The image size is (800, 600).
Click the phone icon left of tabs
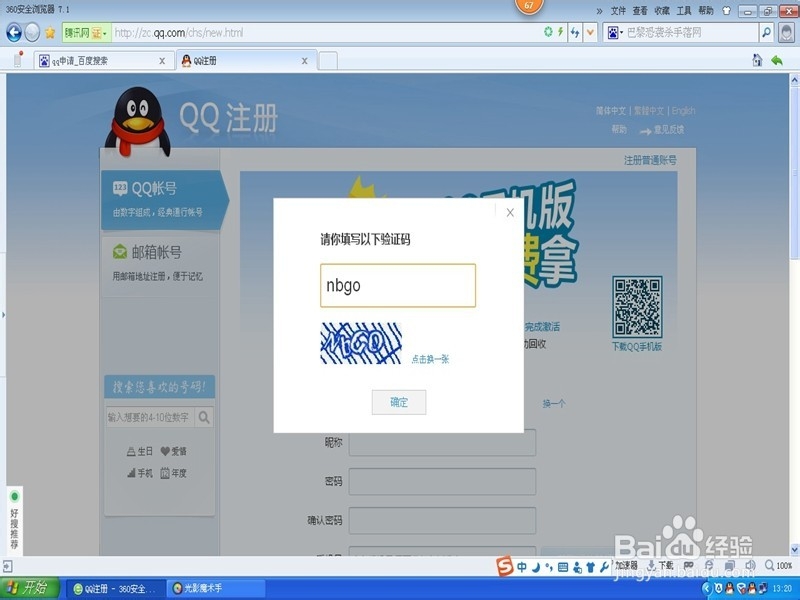[18, 59]
